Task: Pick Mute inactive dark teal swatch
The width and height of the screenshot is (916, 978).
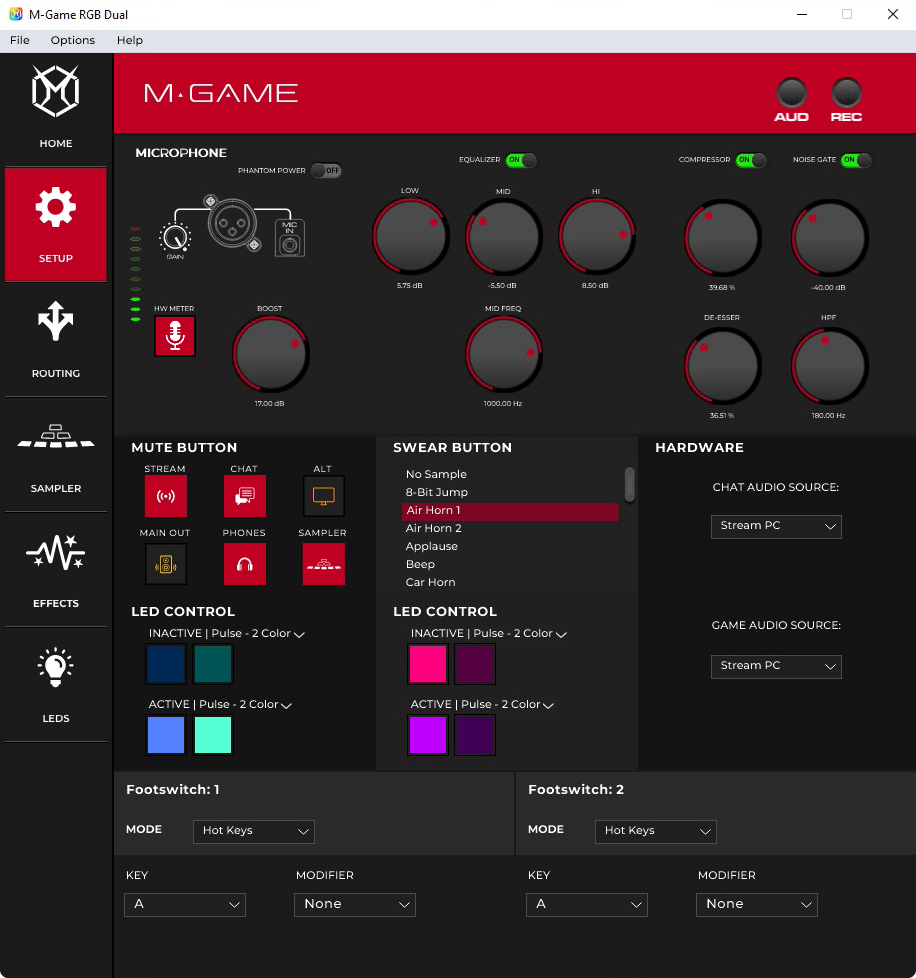Action: [213, 664]
